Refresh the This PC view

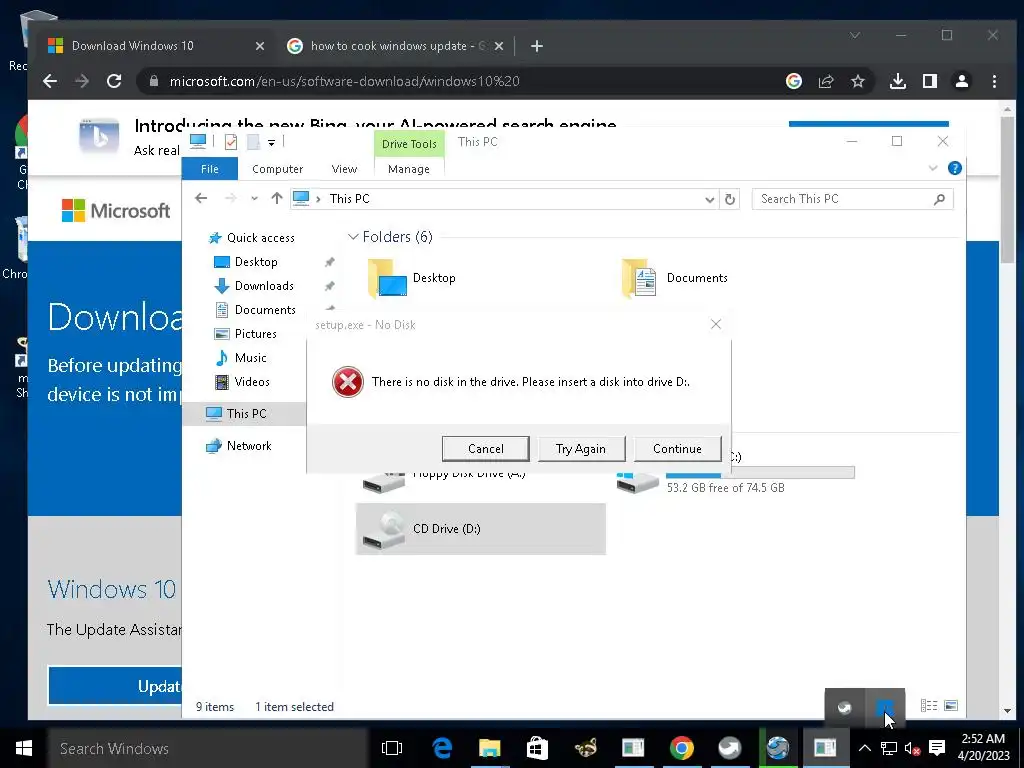(730, 199)
